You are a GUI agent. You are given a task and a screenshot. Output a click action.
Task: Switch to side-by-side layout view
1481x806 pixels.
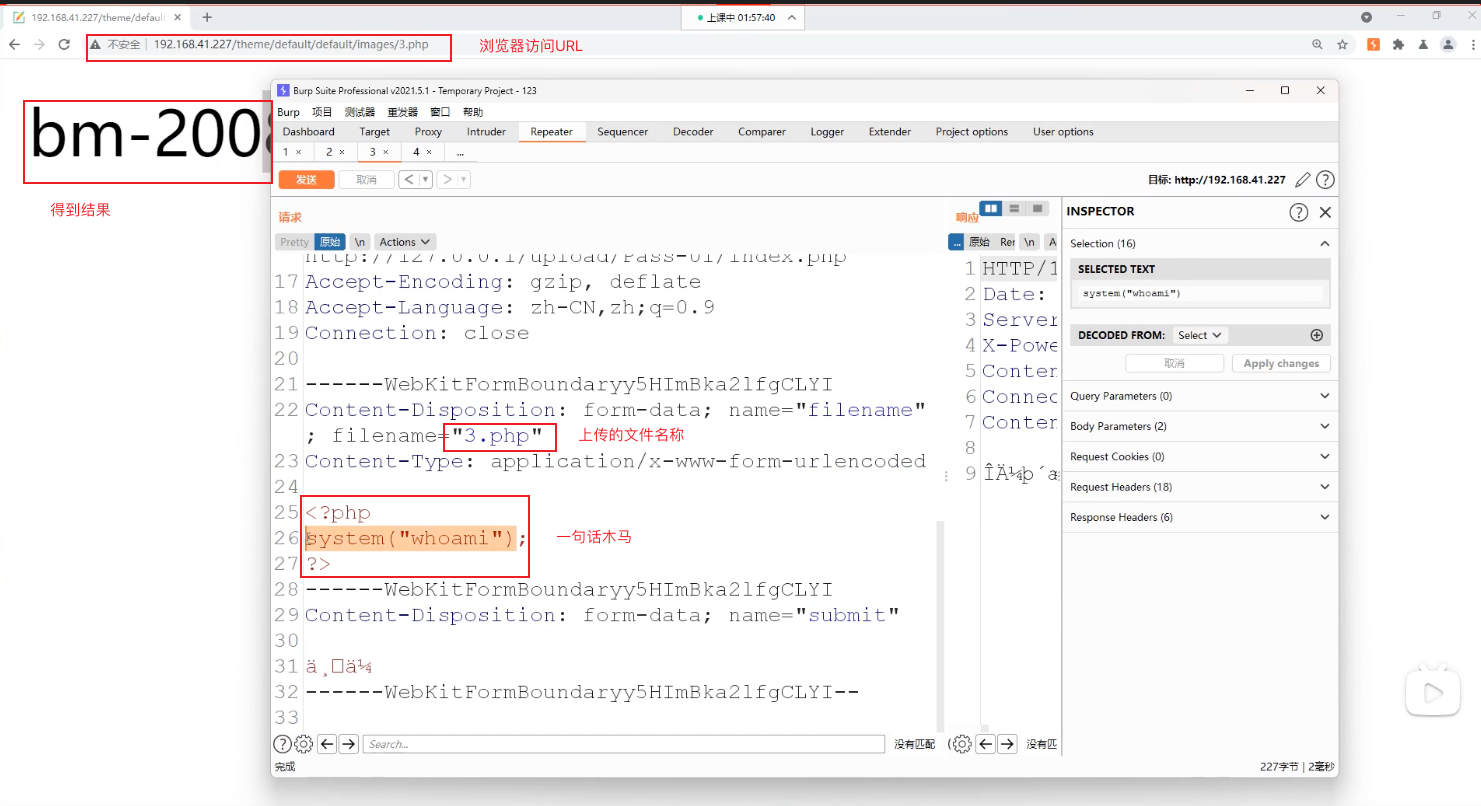point(991,208)
